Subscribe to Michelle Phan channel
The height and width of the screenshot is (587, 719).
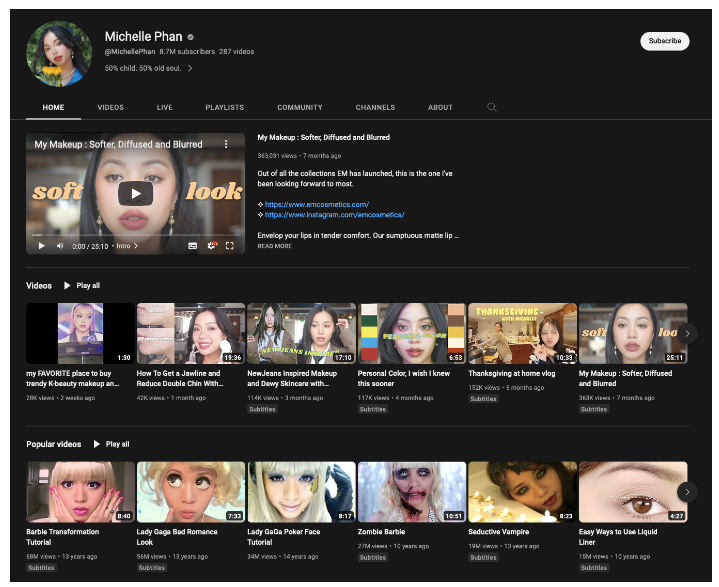point(664,41)
